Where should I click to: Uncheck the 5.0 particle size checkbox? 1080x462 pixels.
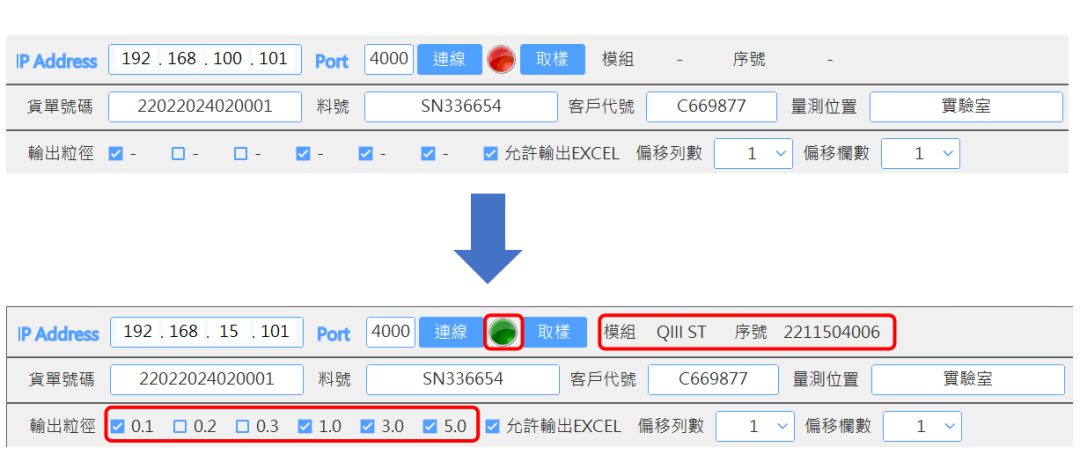[x=430, y=426]
